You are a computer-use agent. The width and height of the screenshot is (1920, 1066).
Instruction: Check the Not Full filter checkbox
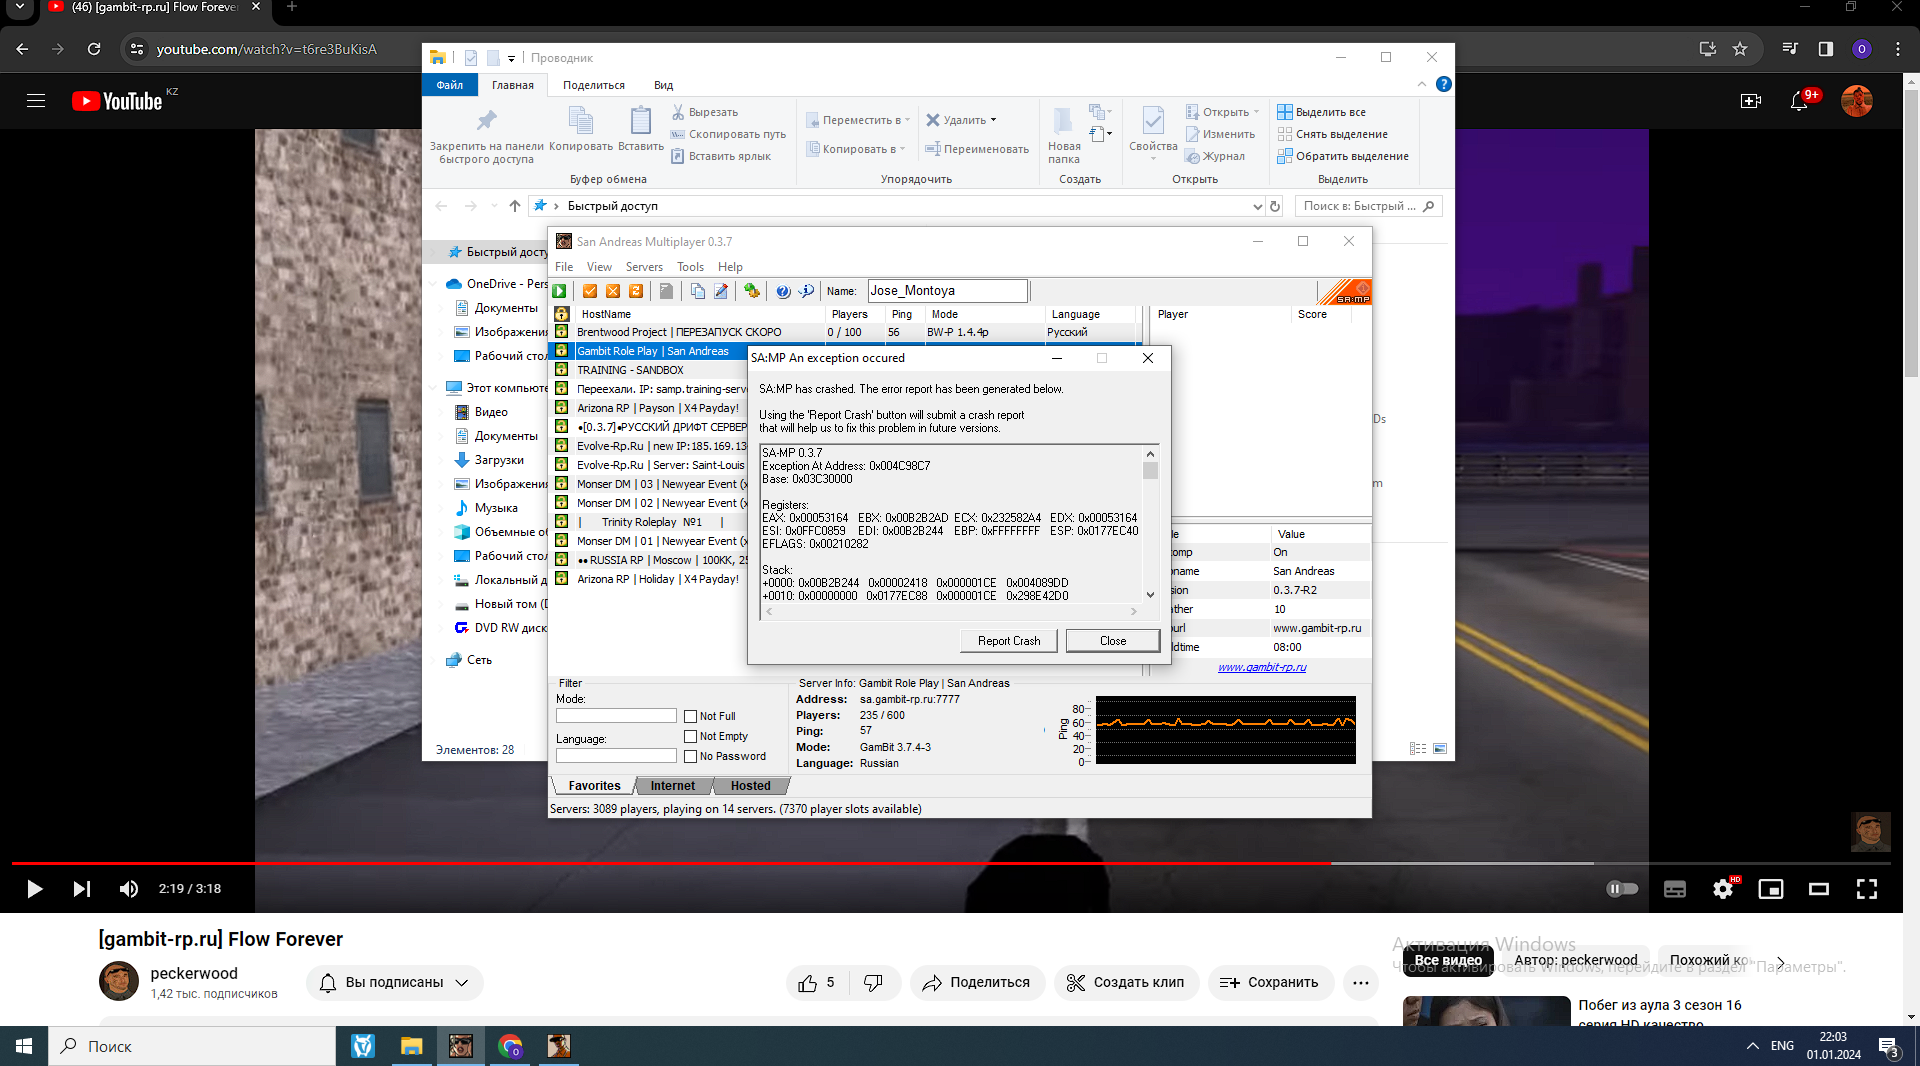690,716
